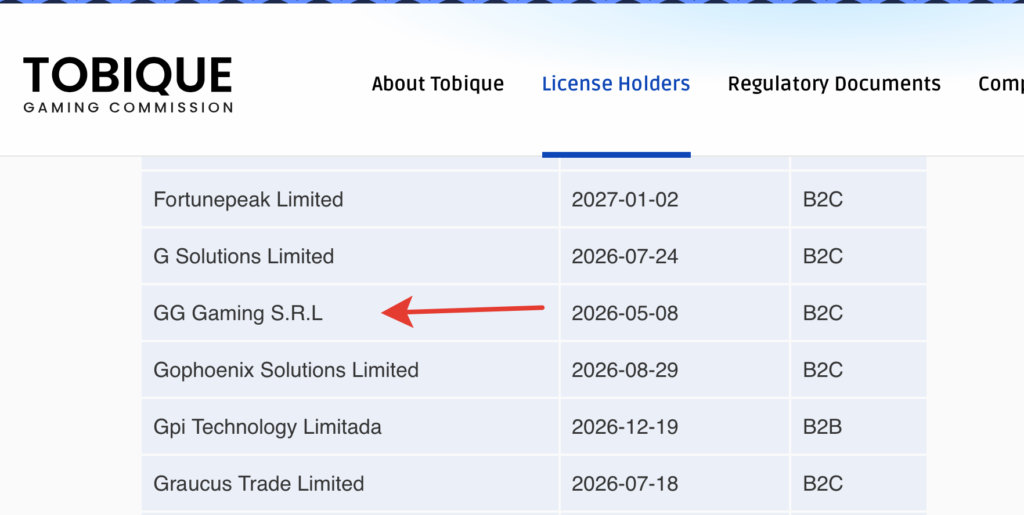This screenshot has height=515, width=1024.
Task: Click the GG Gaming S.R.L name
Action: [x=238, y=314]
